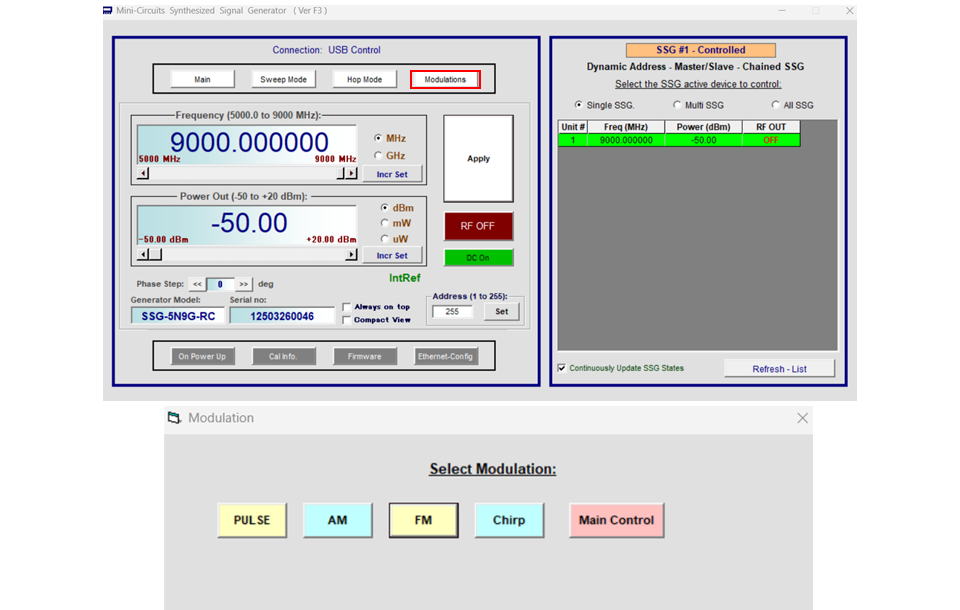960x610 pixels.
Task: Close the Modulation dialog
Action: point(803,418)
